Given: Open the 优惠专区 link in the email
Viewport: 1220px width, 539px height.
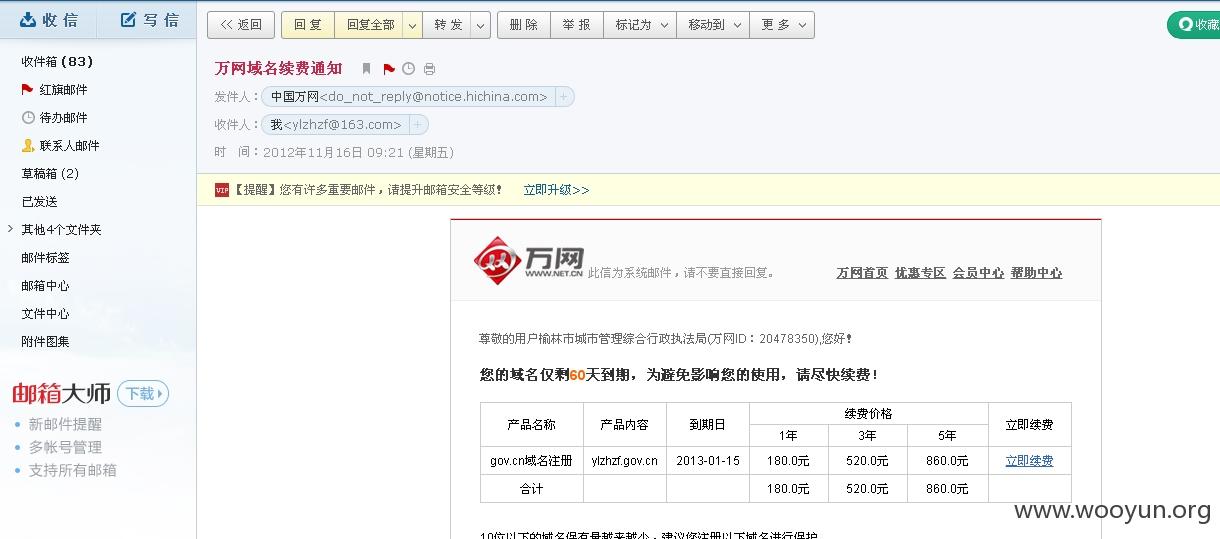Looking at the screenshot, I should 920,273.
